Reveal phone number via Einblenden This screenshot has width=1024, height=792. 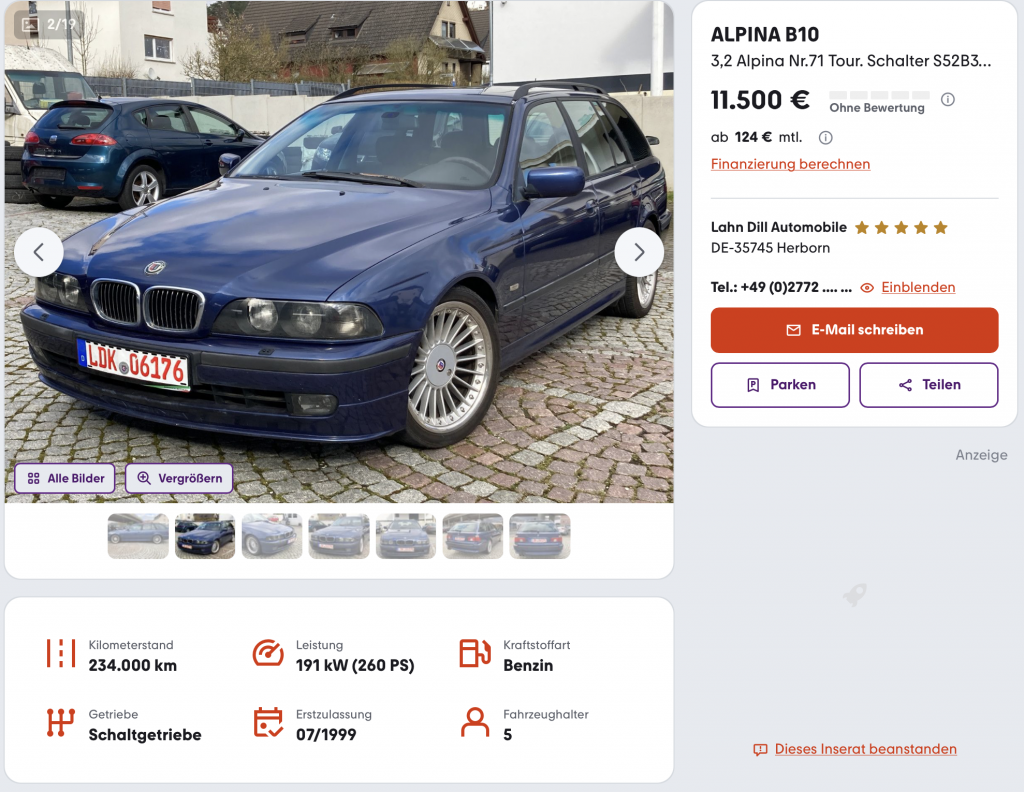918,287
